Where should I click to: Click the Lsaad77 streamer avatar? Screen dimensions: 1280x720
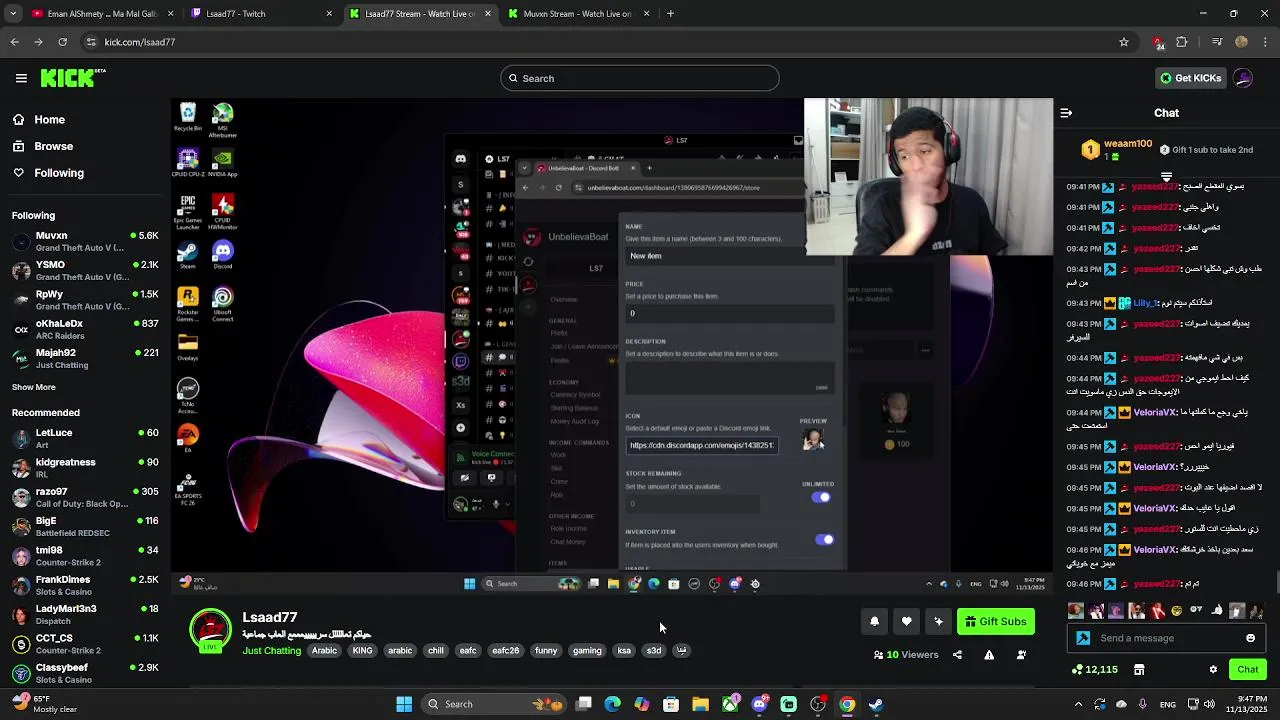coord(210,631)
